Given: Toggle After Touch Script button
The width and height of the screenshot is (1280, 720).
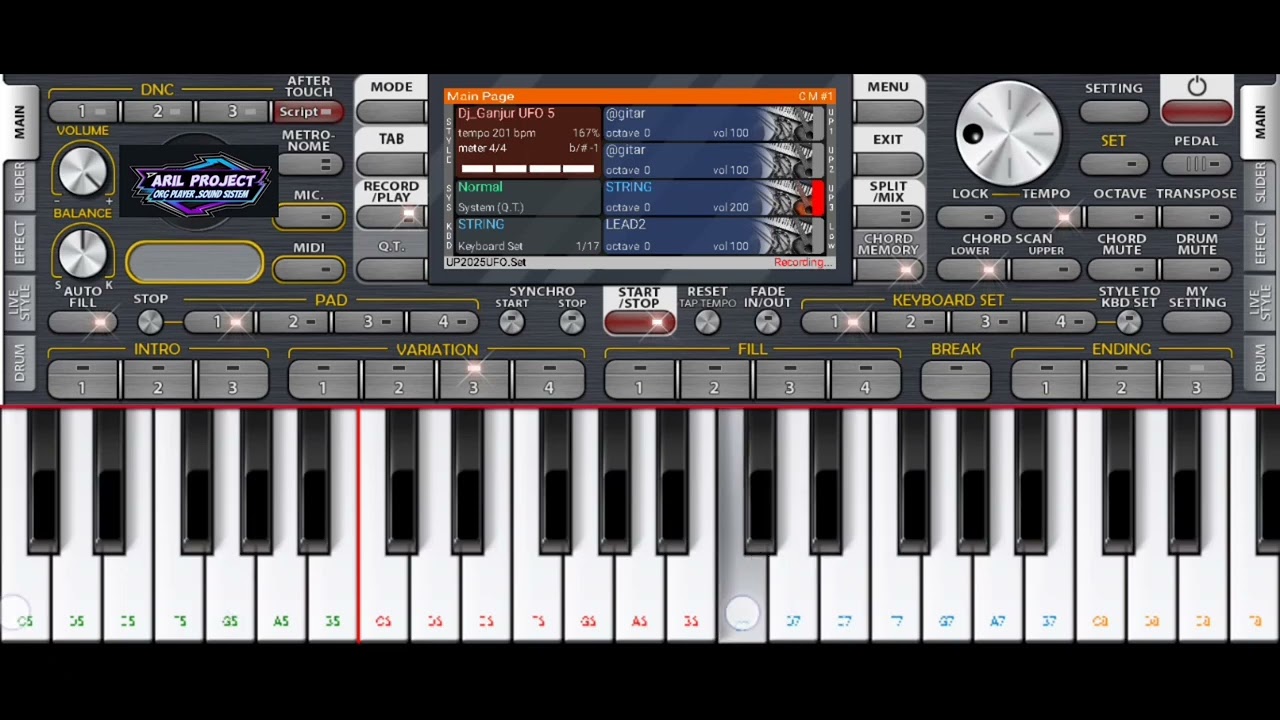Looking at the screenshot, I should pyautogui.click(x=308, y=112).
